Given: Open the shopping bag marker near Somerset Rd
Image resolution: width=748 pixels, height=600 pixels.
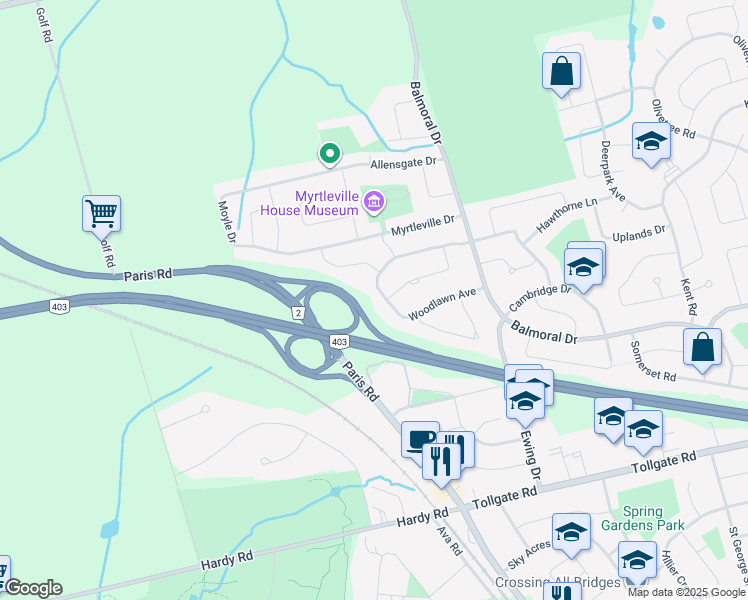Looking at the screenshot, I should tap(702, 348).
